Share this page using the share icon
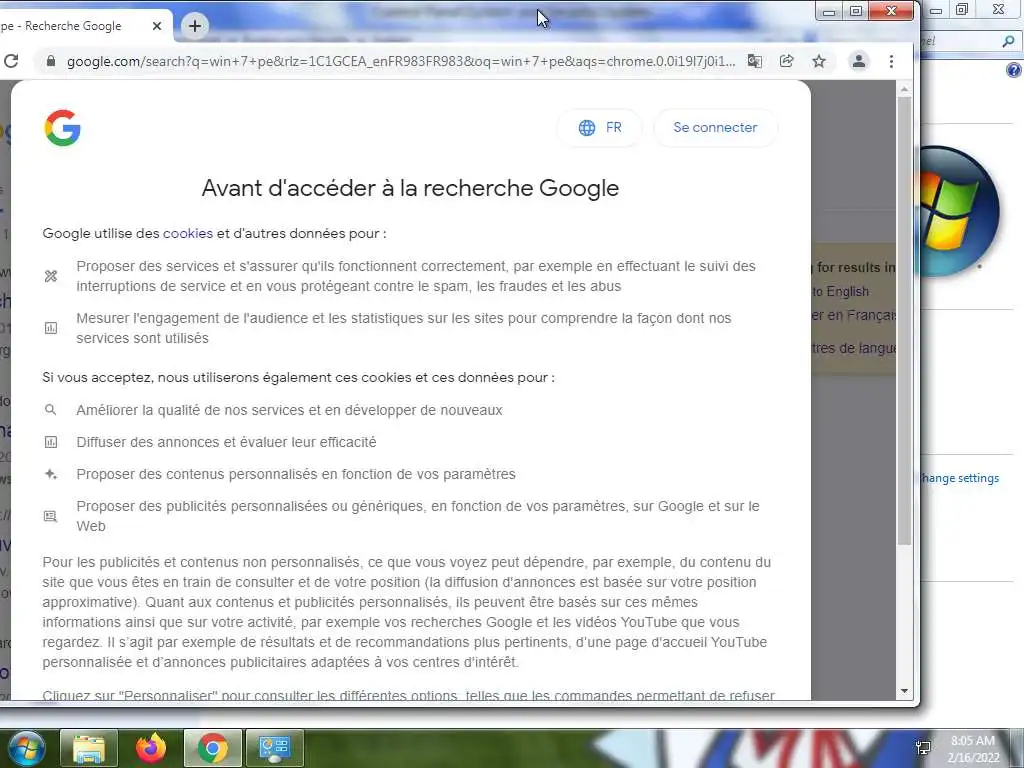This screenshot has height=768, width=1024. (787, 61)
